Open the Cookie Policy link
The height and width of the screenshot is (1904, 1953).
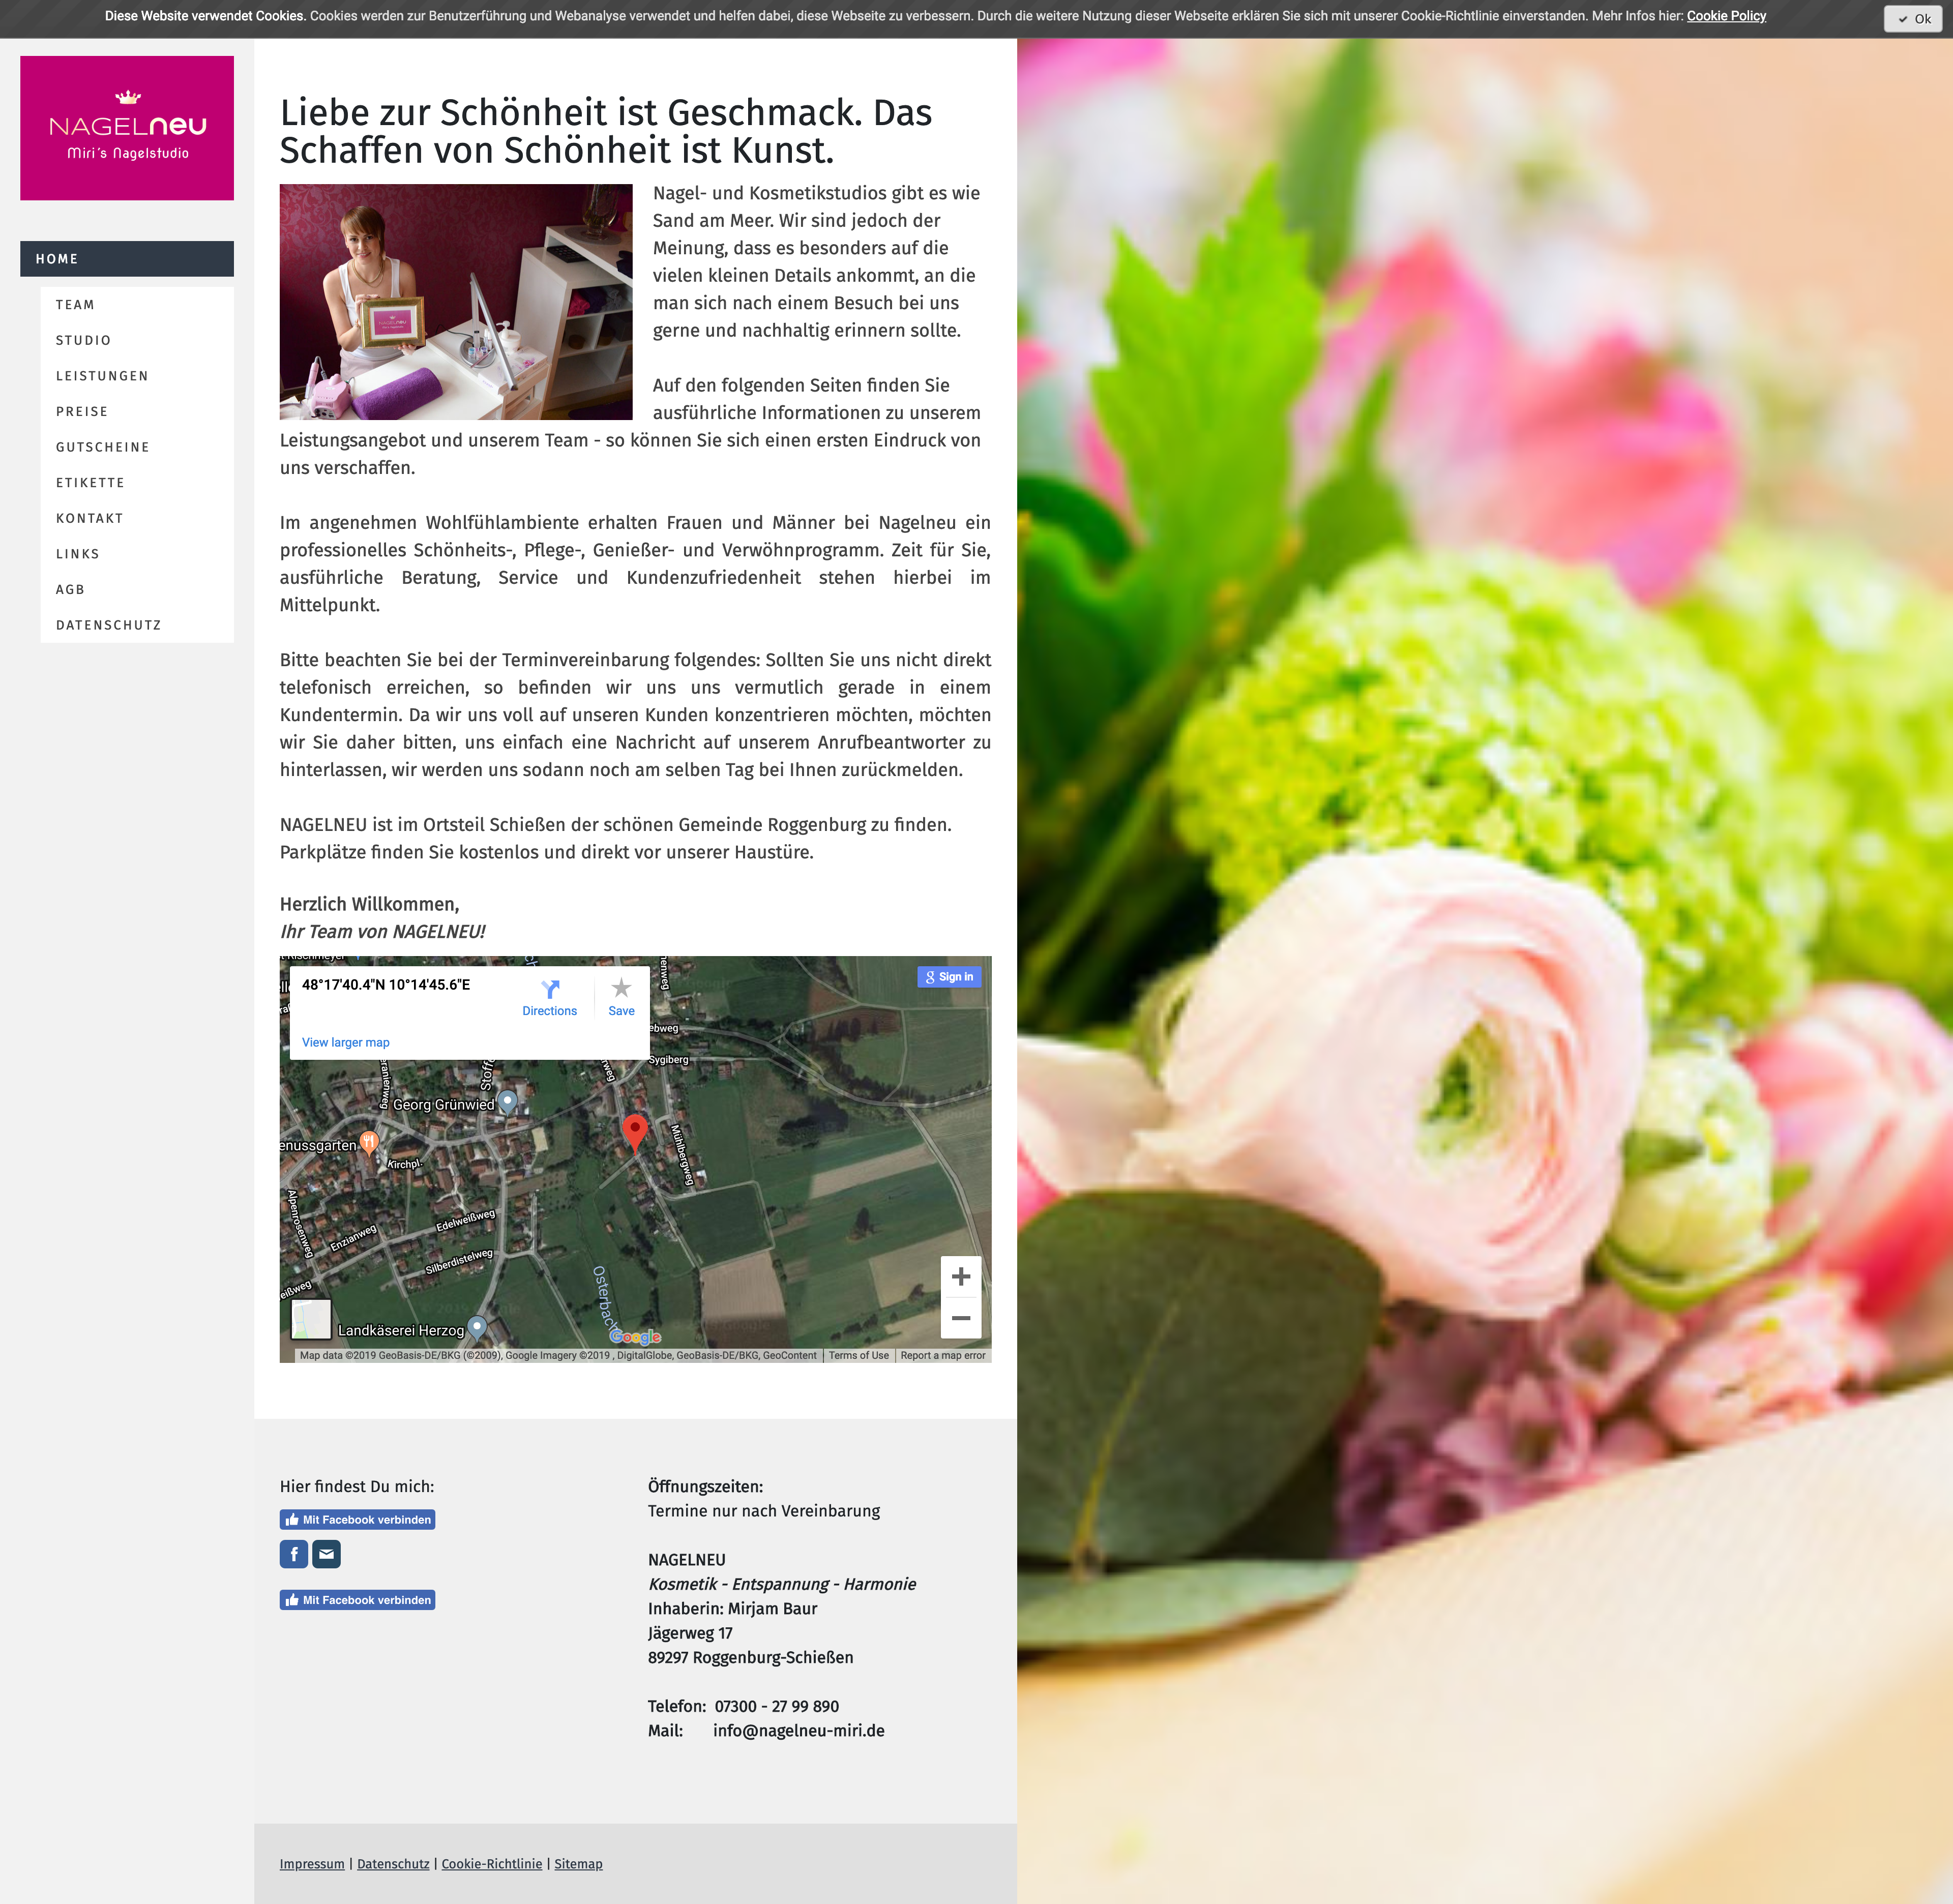coord(1726,16)
